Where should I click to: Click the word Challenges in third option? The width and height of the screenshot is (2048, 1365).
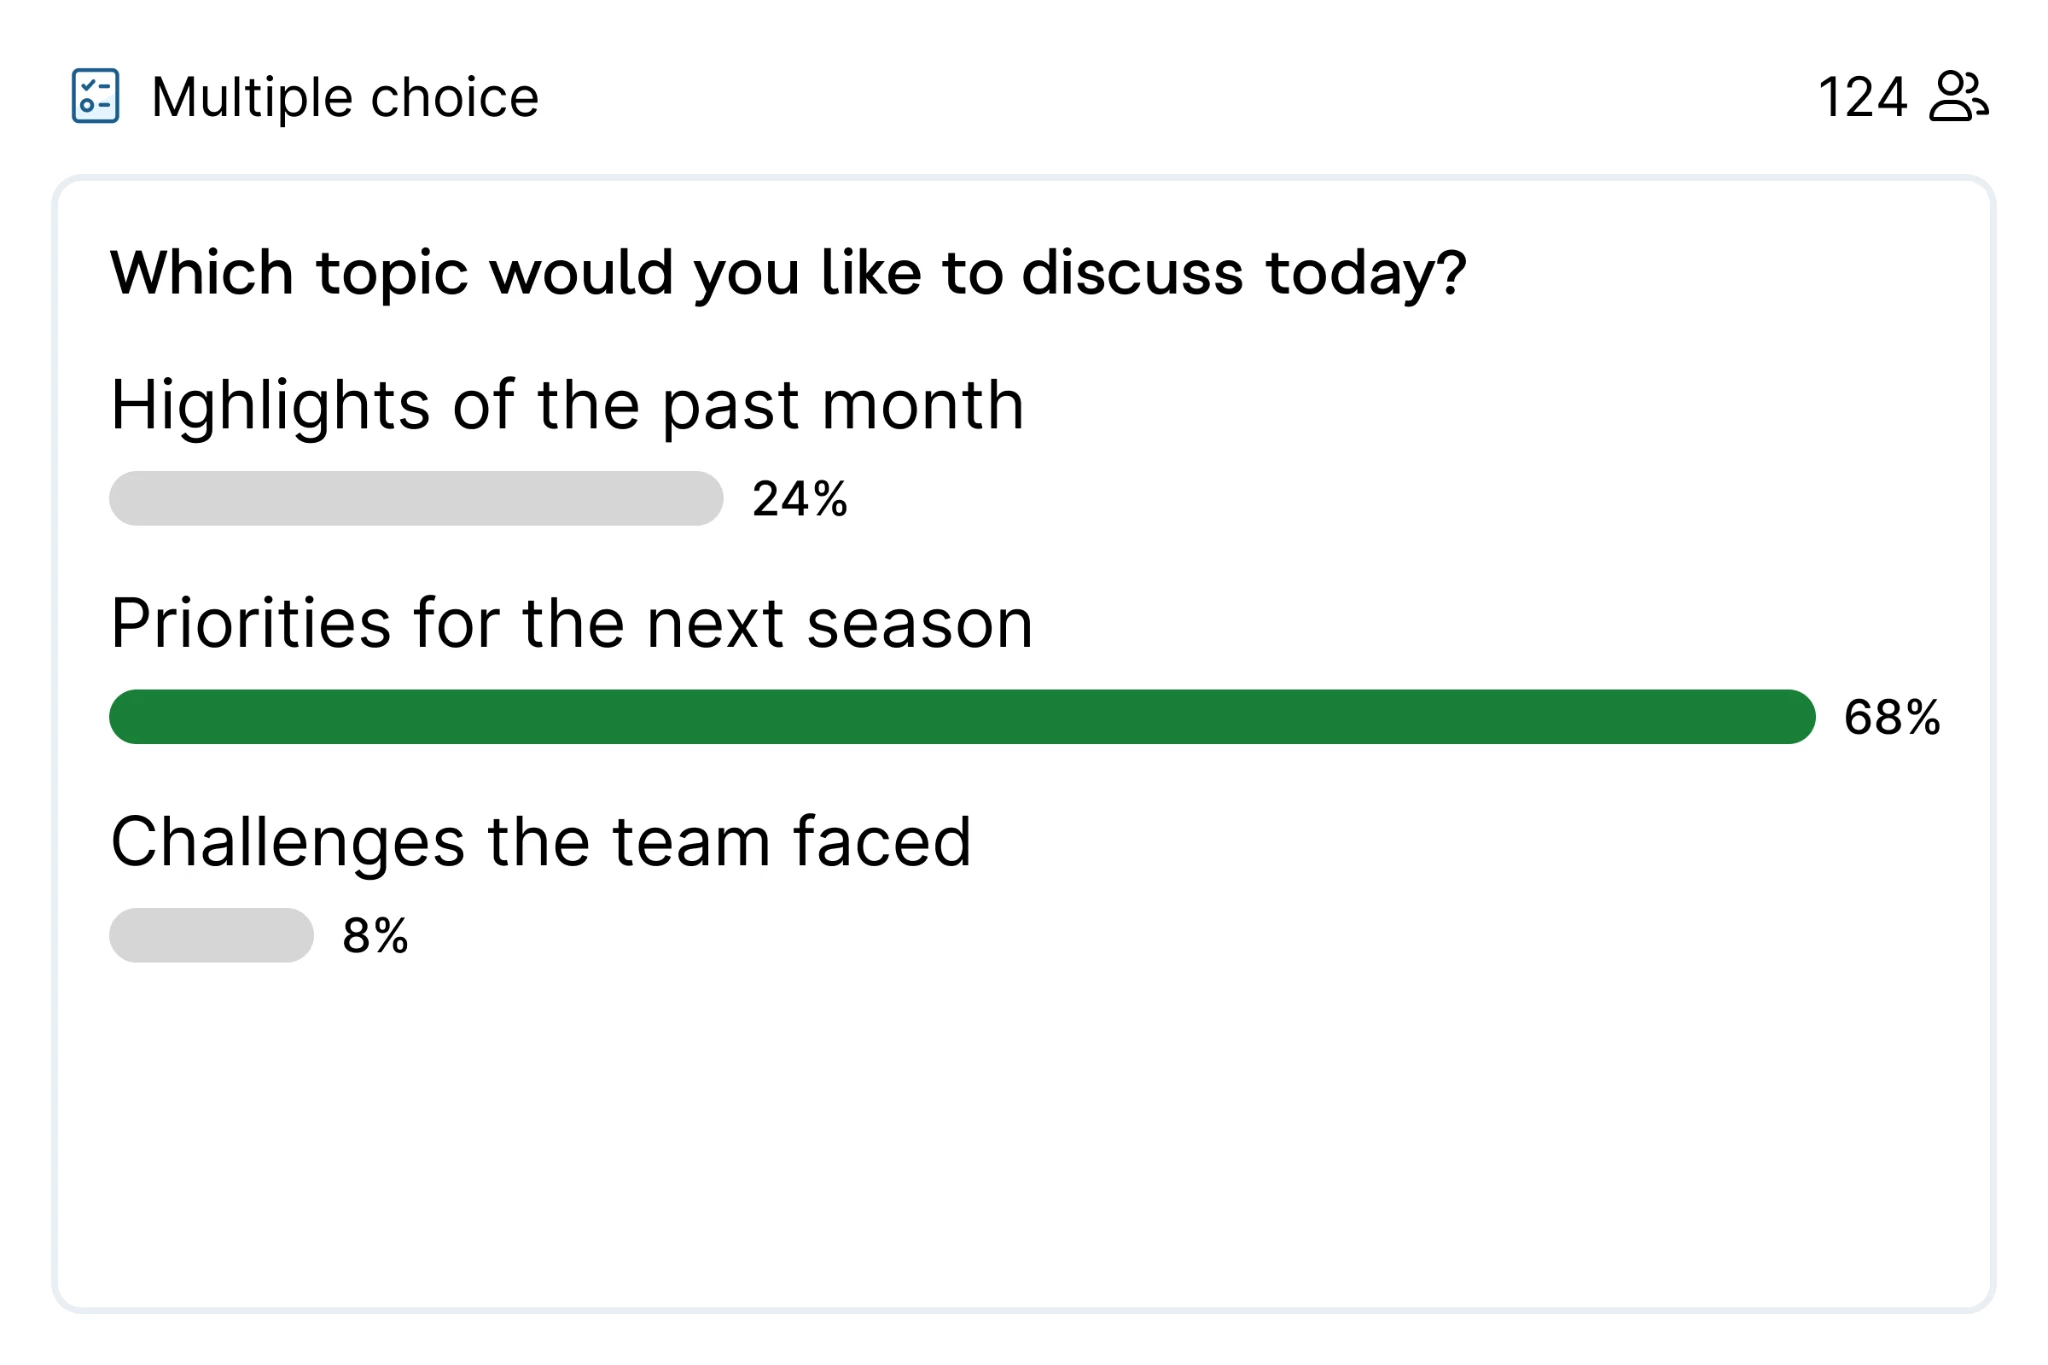click(x=288, y=841)
